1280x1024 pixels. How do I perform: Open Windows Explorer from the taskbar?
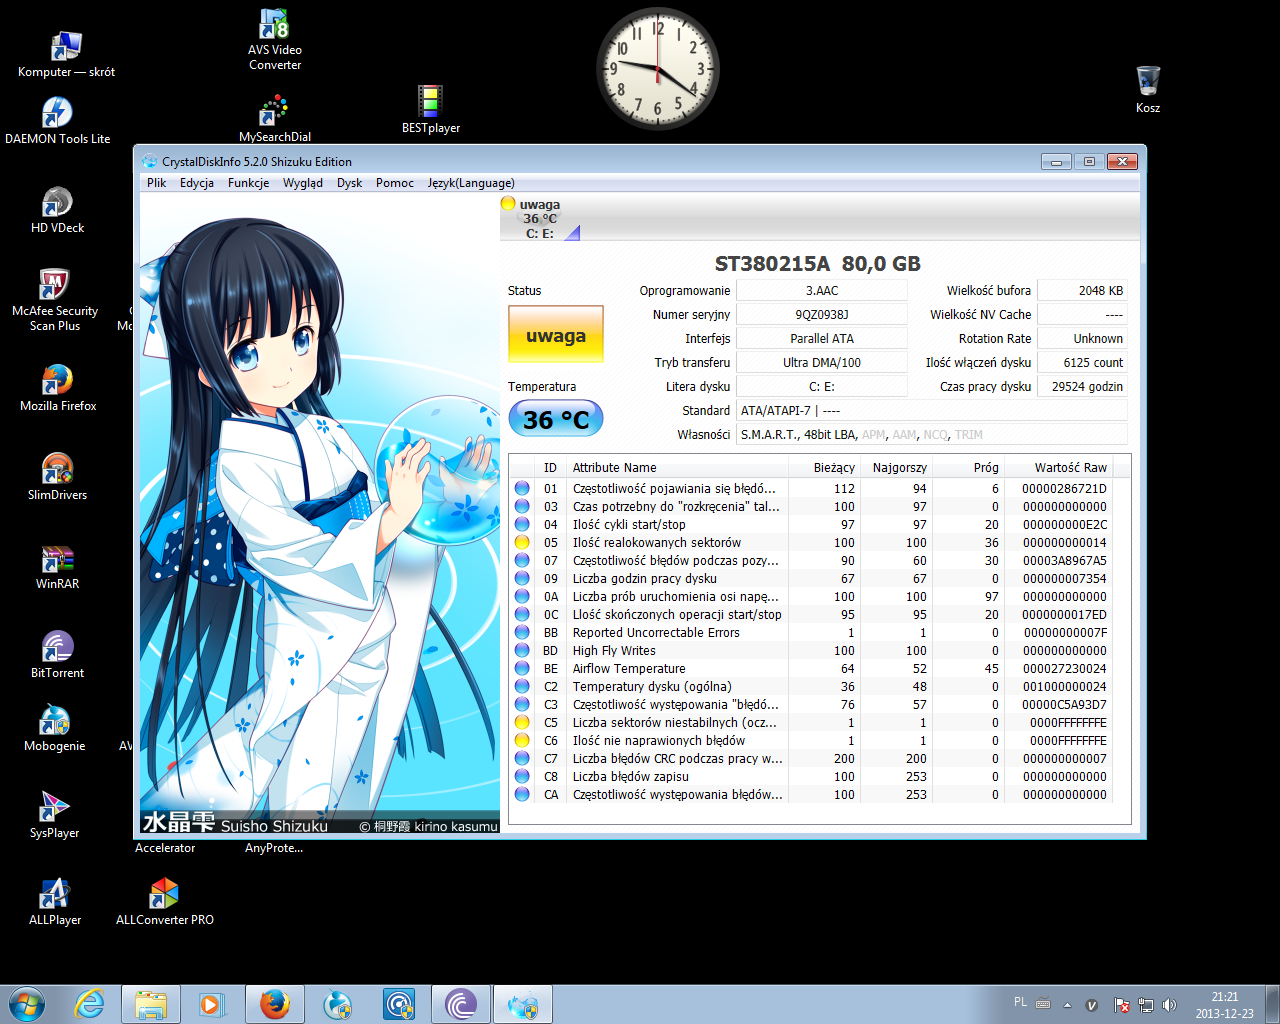tap(151, 1004)
